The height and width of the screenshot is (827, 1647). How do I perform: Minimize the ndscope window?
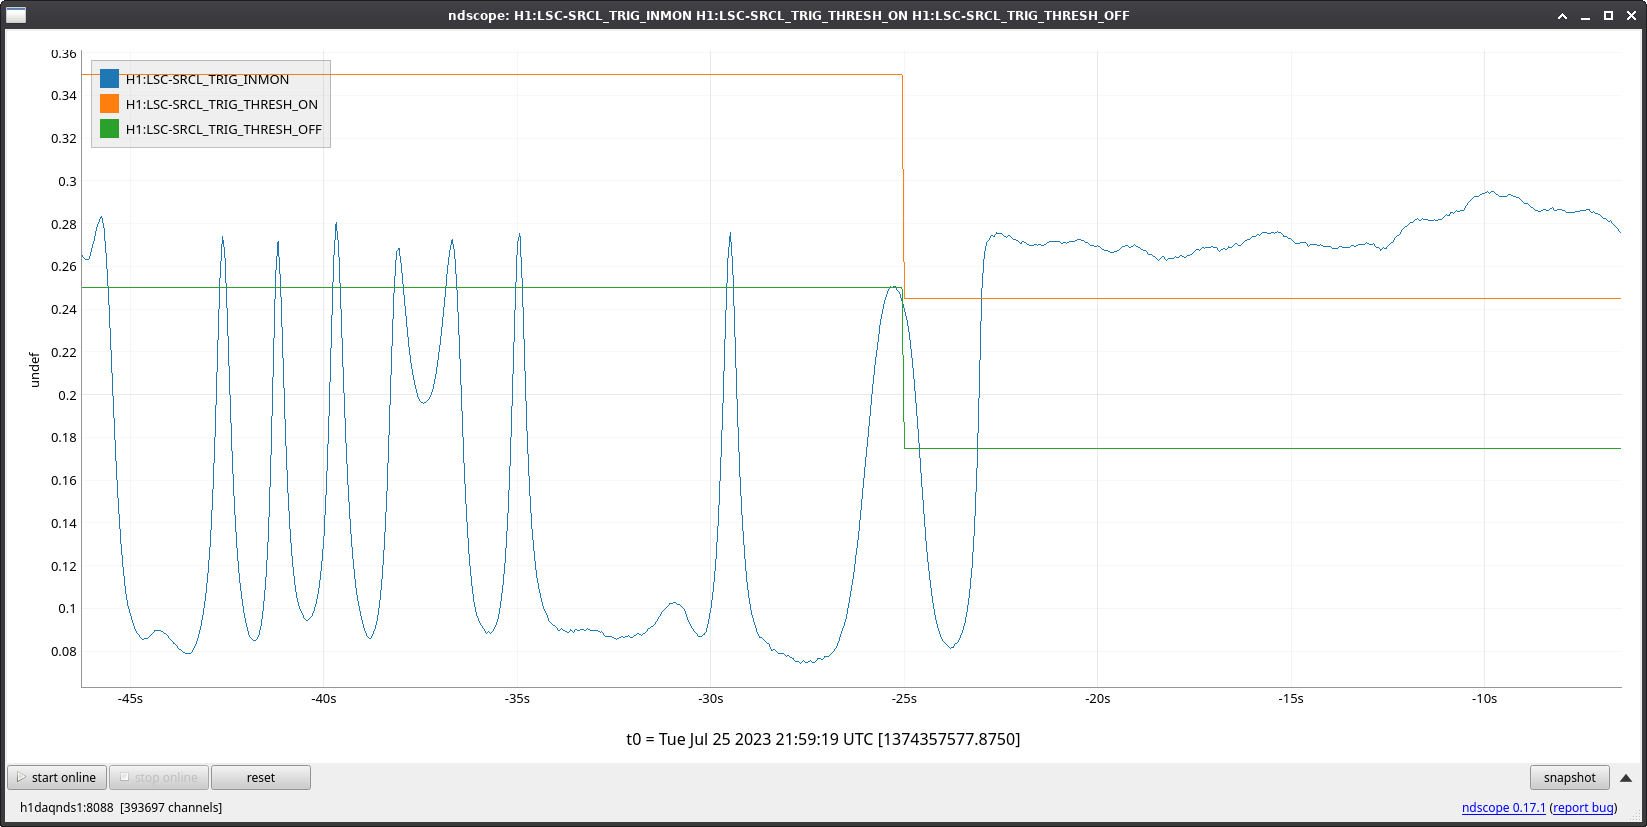point(1585,15)
